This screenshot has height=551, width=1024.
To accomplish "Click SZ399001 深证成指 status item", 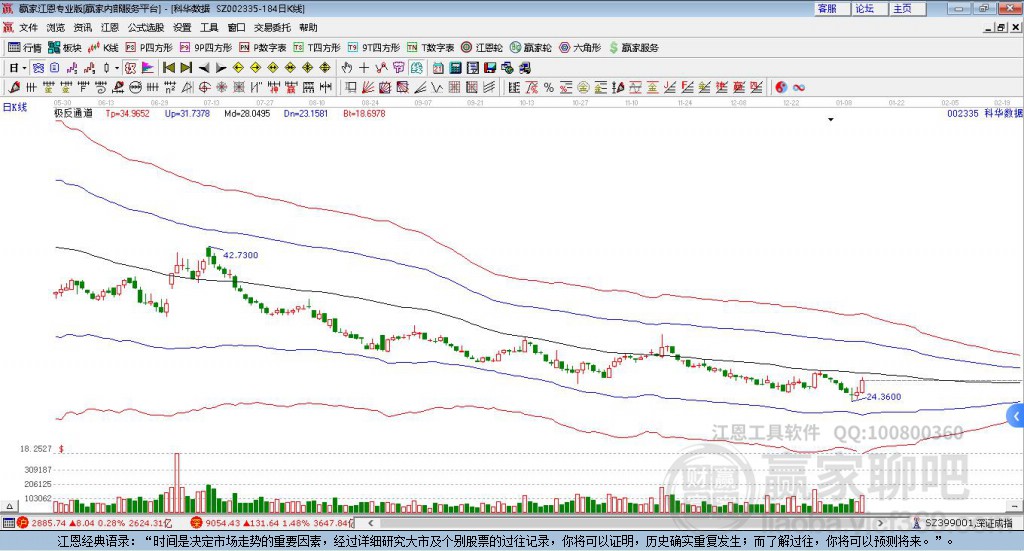I will [x=963, y=523].
